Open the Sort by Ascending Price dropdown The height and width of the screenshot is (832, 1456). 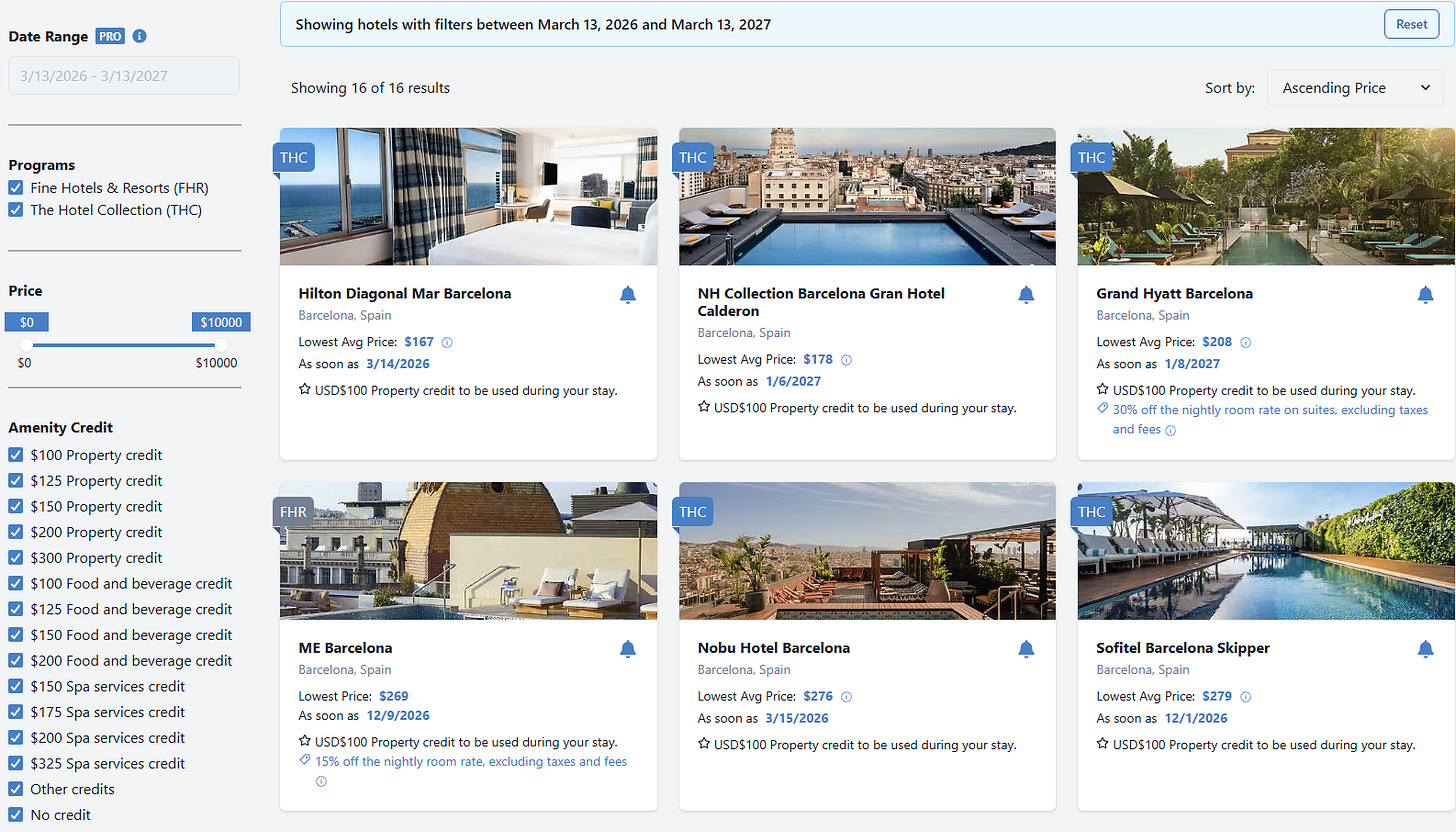tap(1355, 88)
